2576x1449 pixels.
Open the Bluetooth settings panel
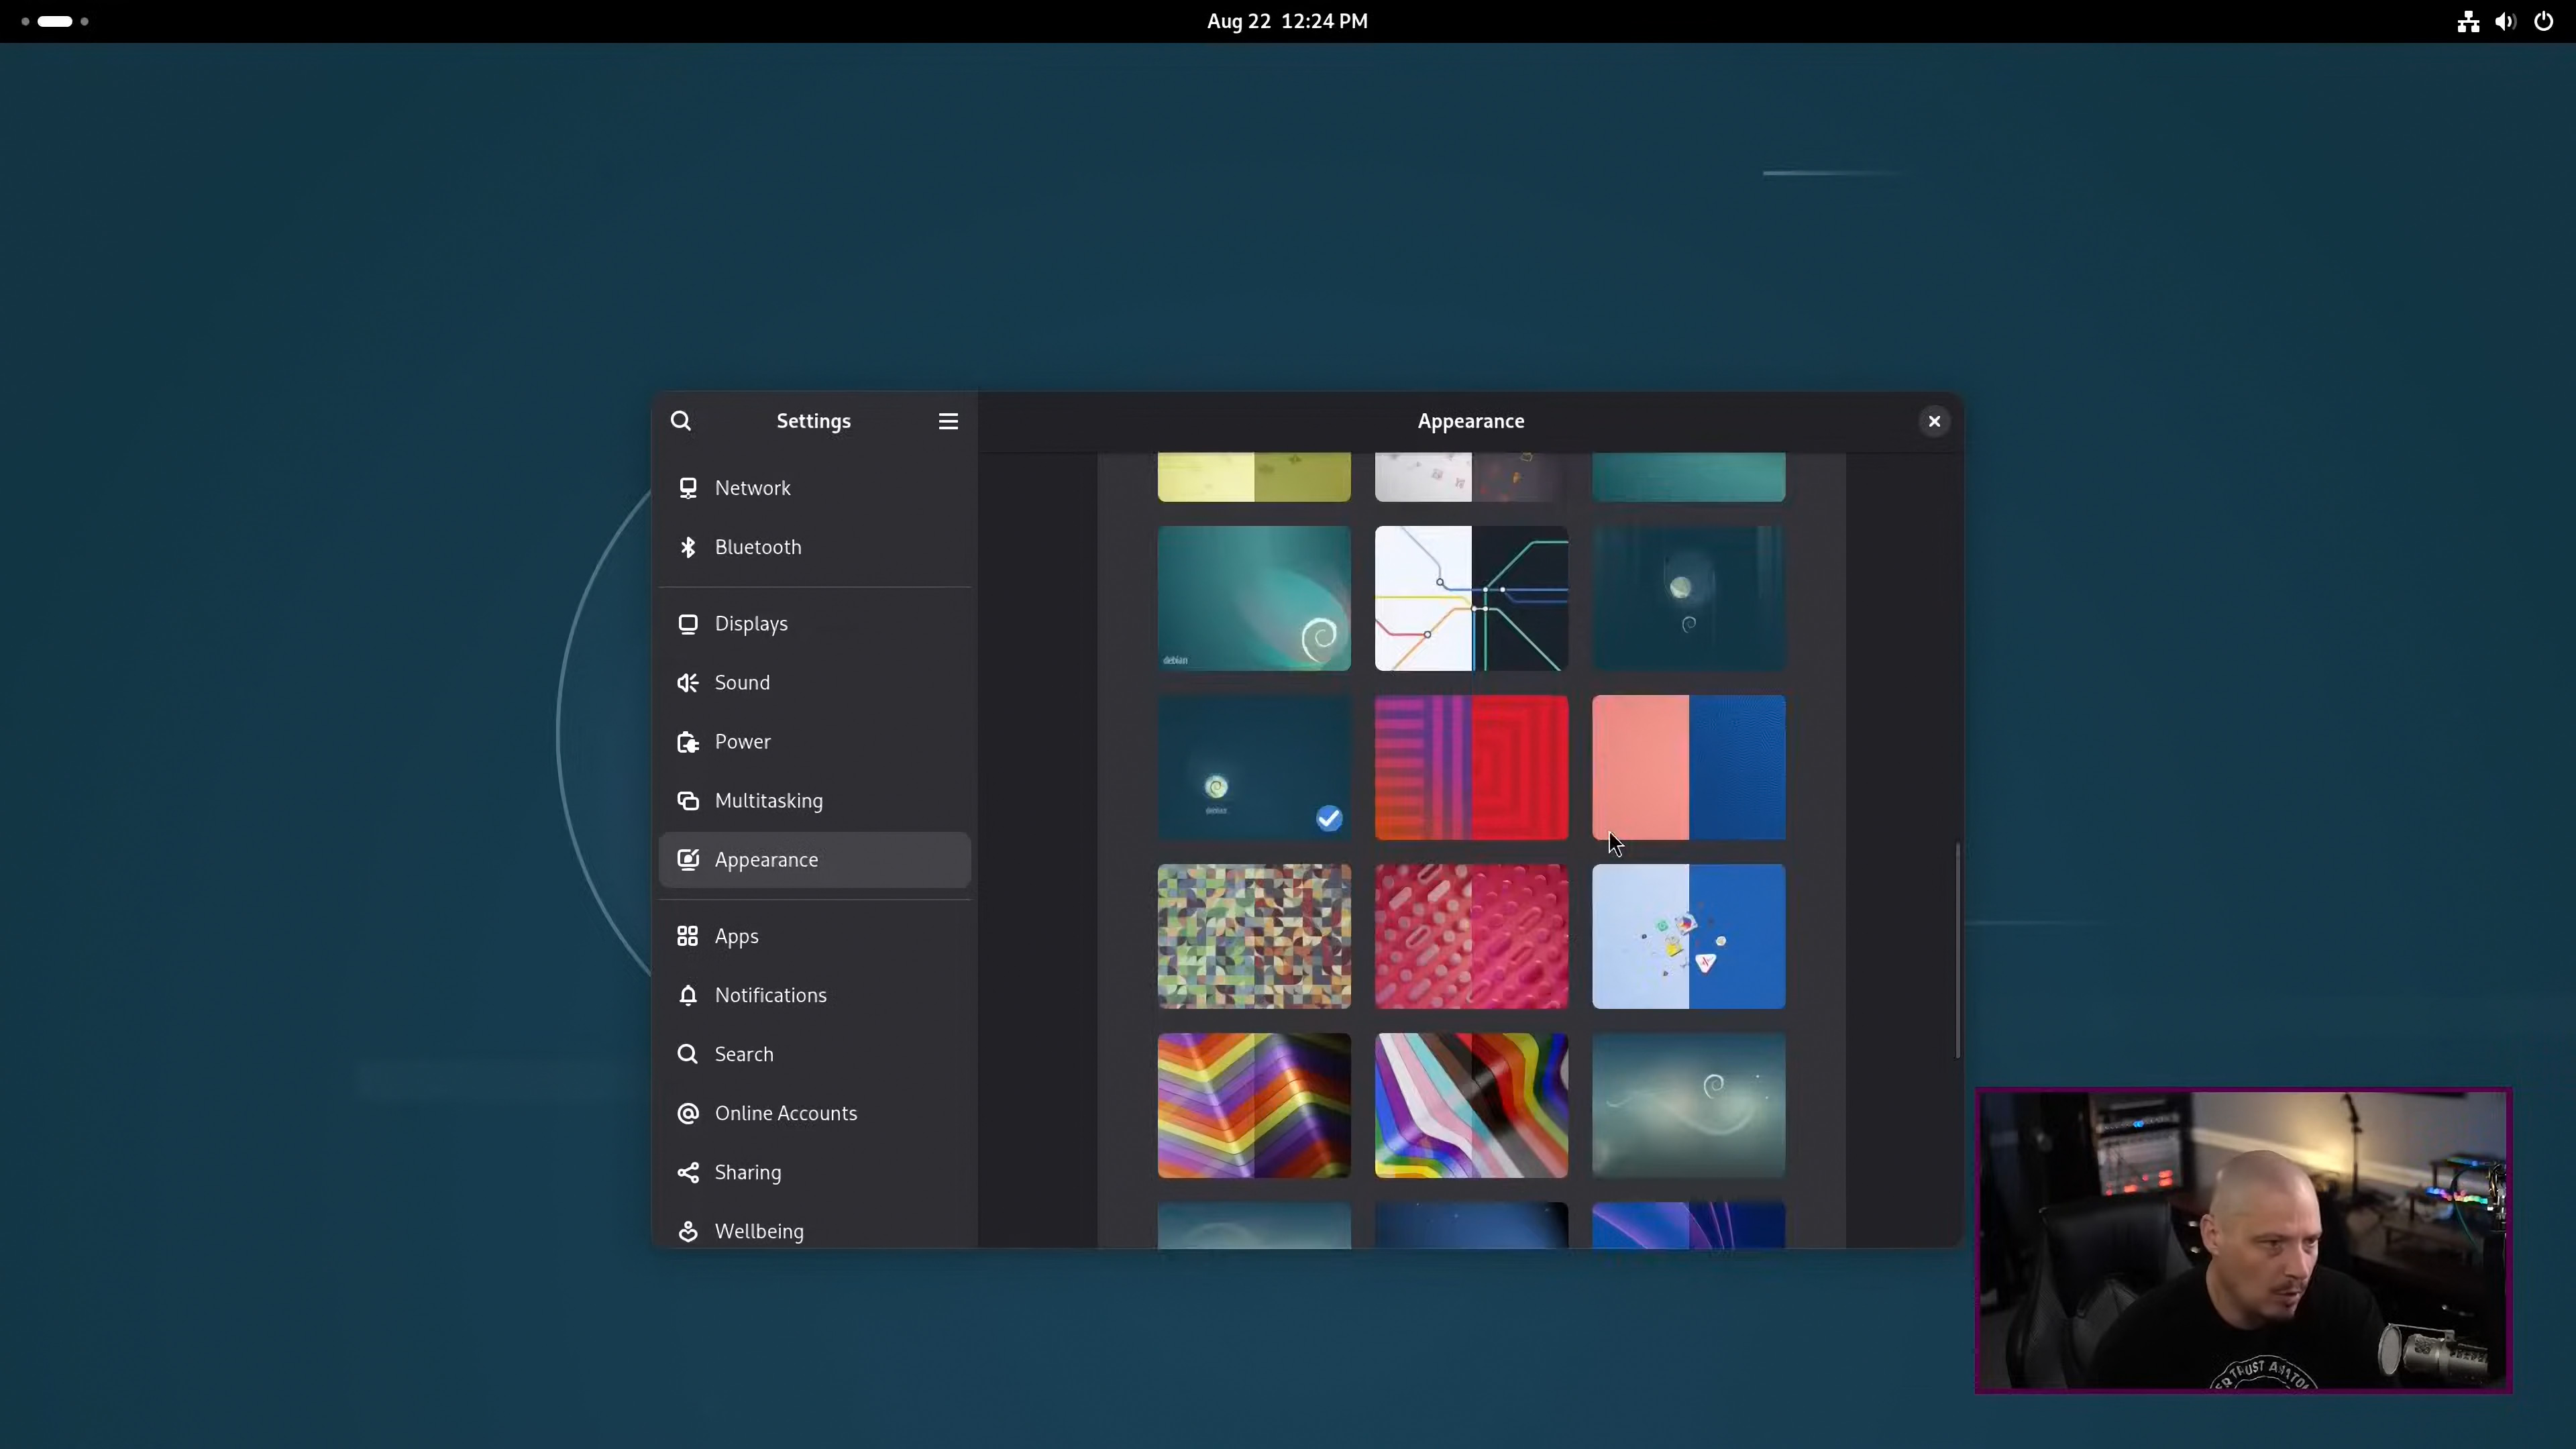pyautogui.click(x=815, y=547)
